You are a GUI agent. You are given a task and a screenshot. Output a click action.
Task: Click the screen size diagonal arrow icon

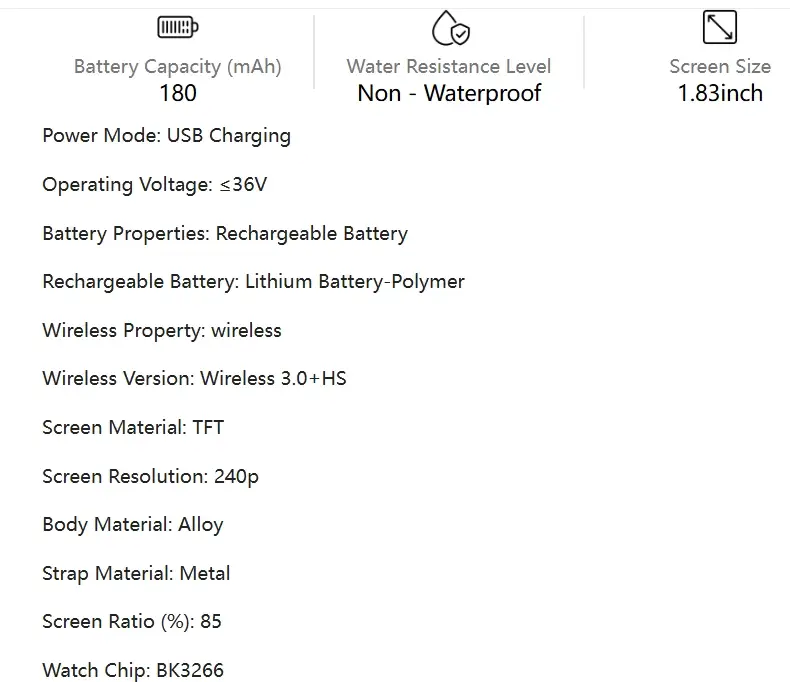719,27
